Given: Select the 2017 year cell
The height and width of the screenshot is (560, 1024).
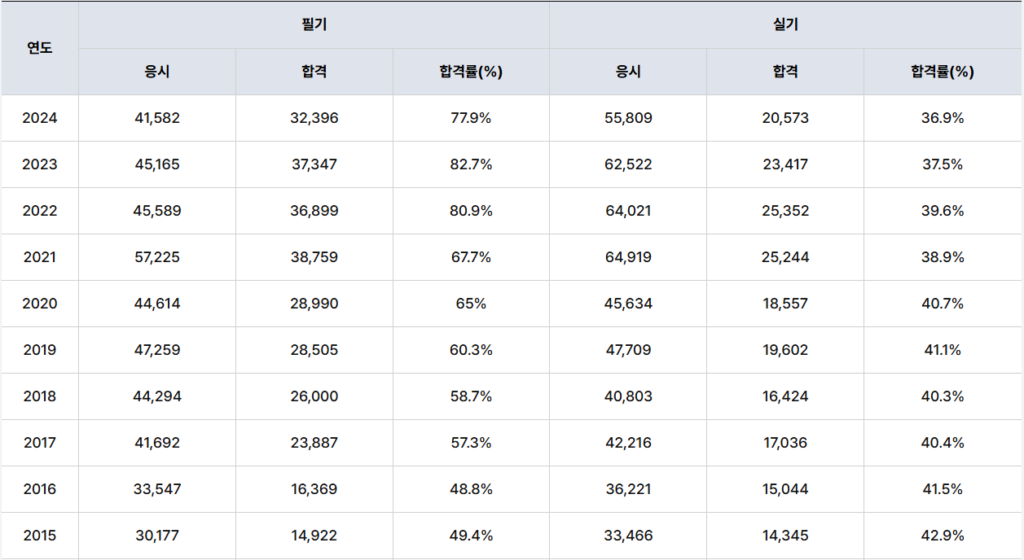Looking at the screenshot, I should (x=39, y=443).
